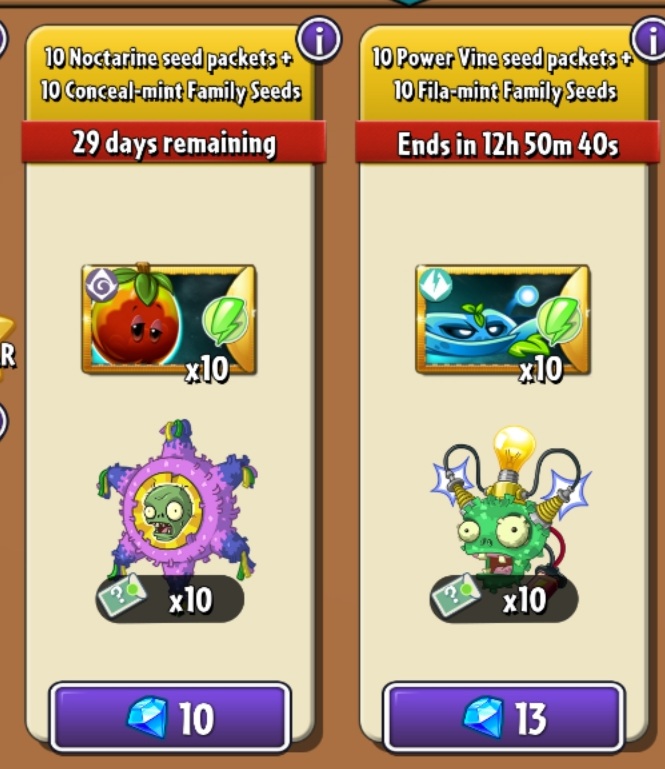Tap the '29 days remaining' banner
Screen dimensions: 665x769
tap(174, 143)
